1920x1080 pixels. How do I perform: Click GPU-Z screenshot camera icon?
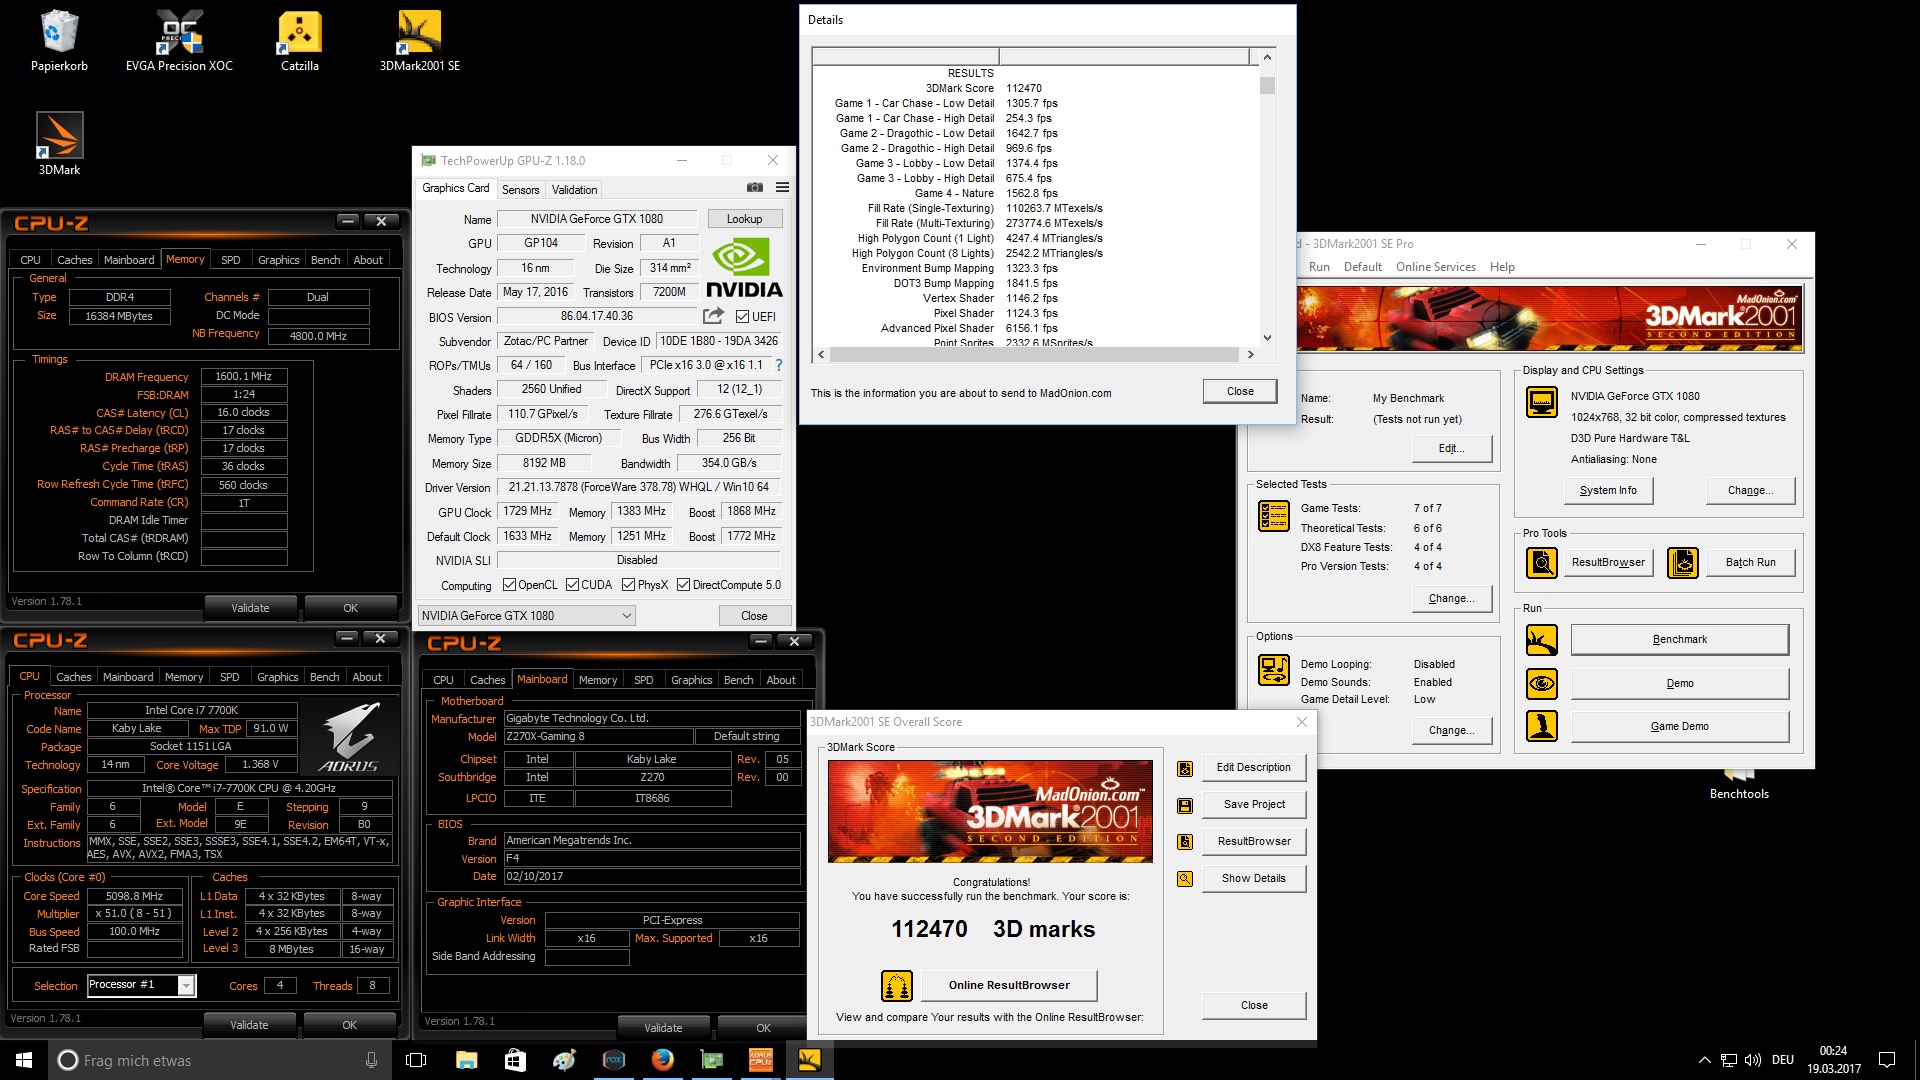755,188
